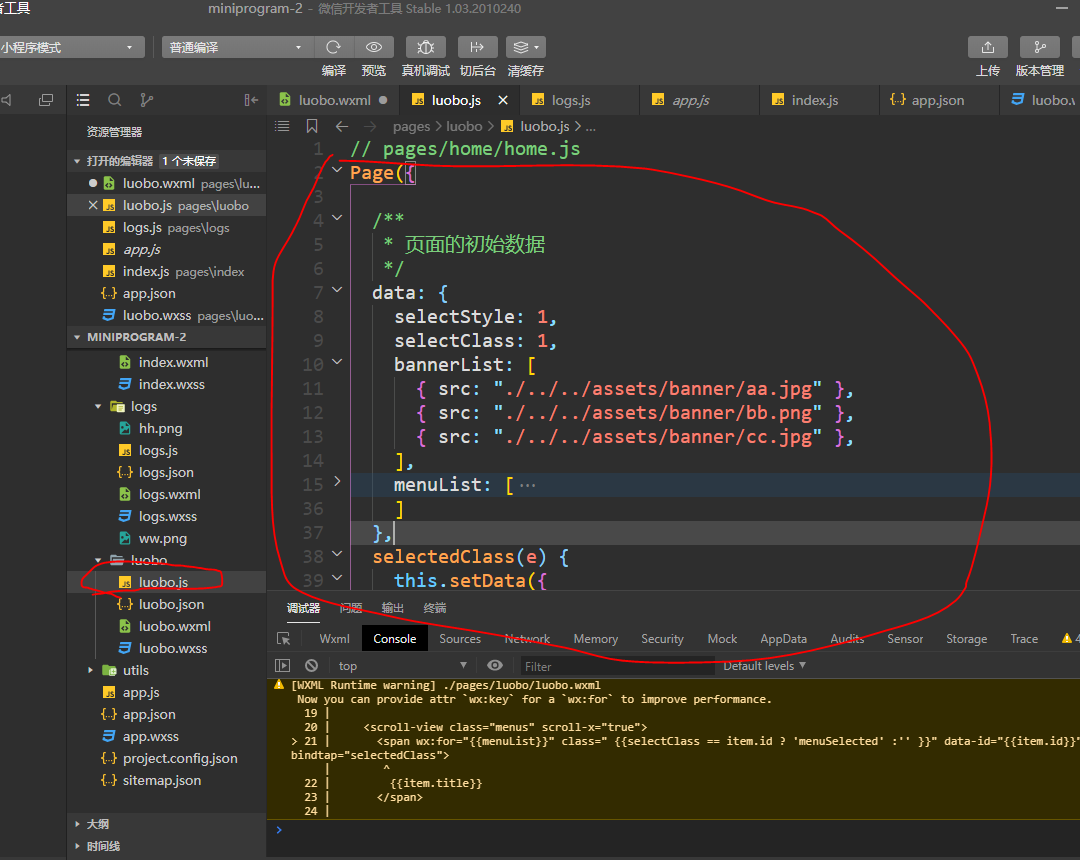Collapse the logs folder

click(98, 406)
